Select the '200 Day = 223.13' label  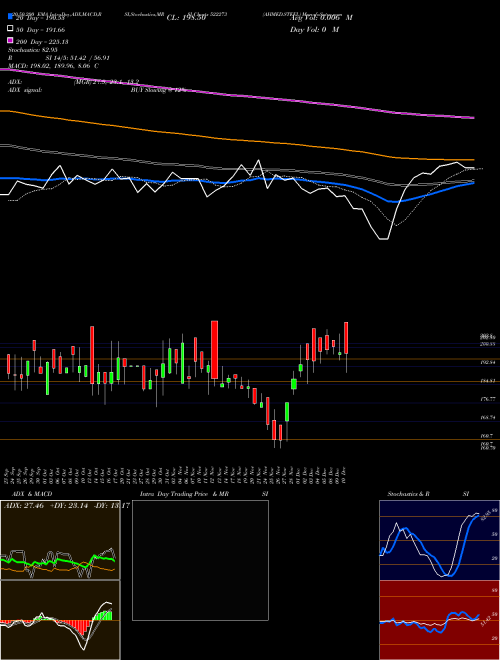tap(43, 42)
